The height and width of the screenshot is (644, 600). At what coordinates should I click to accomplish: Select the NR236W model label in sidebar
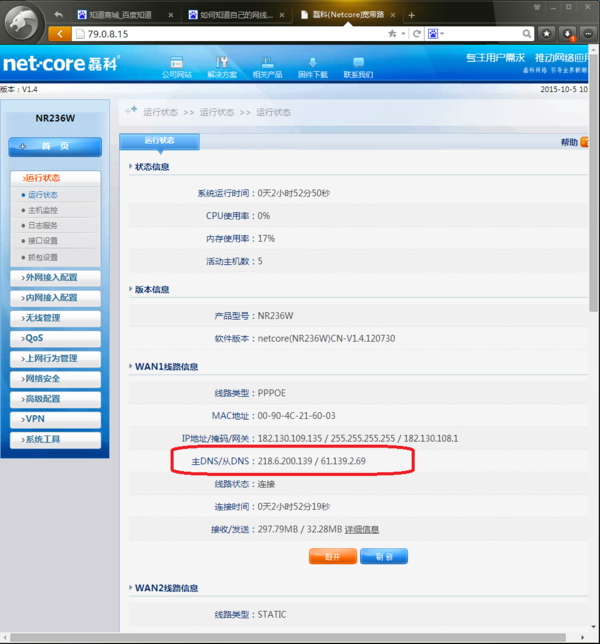tap(55, 118)
